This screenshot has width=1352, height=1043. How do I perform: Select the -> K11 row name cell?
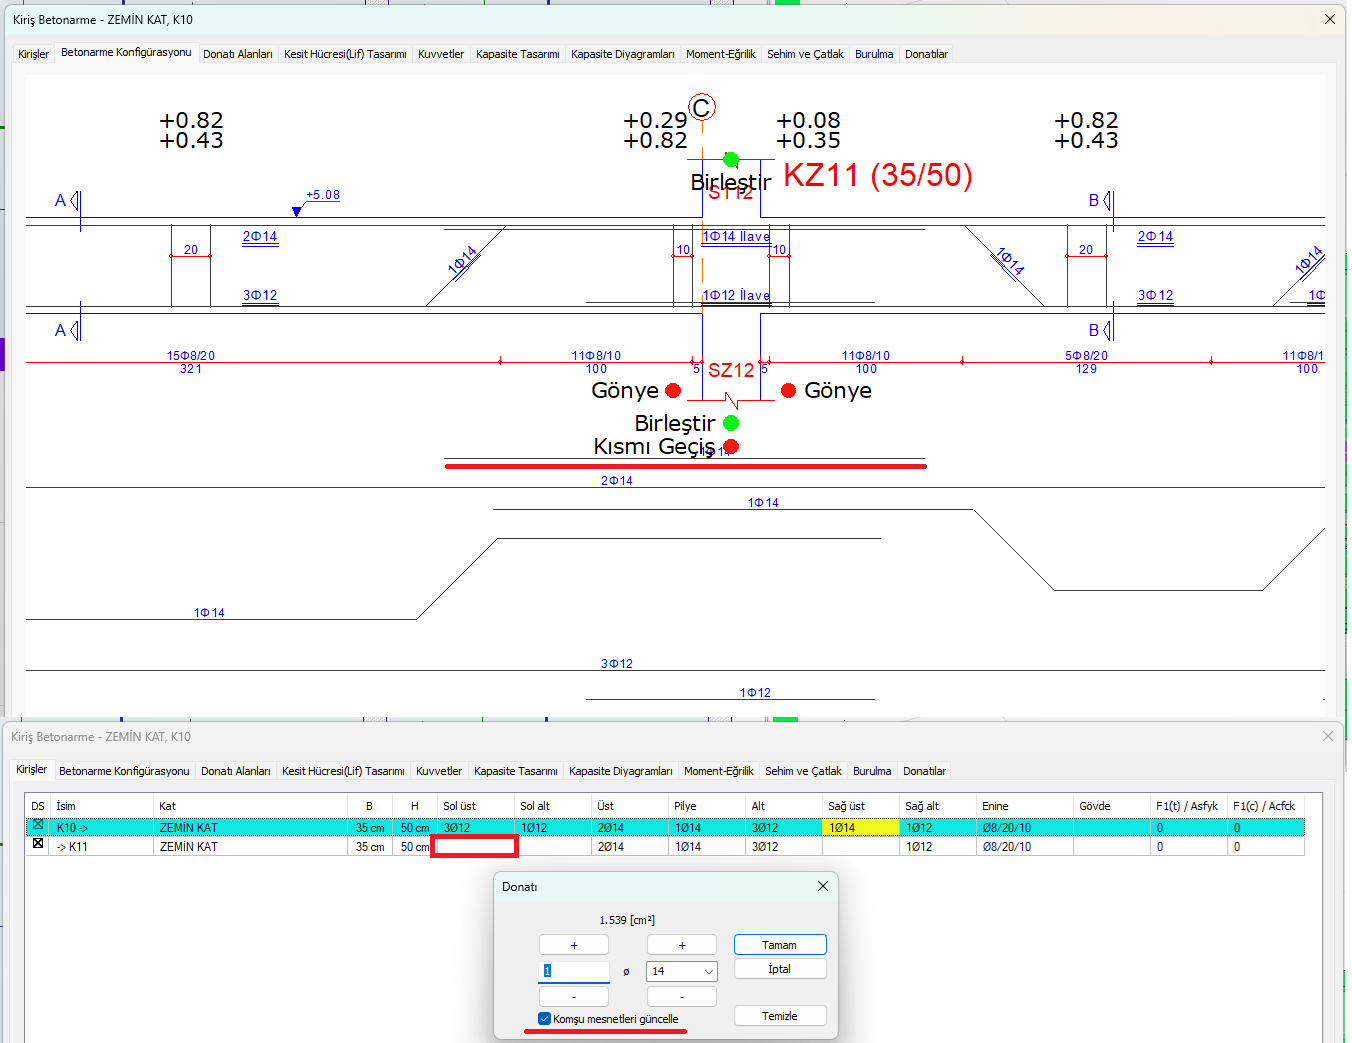[x=101, y=846]
